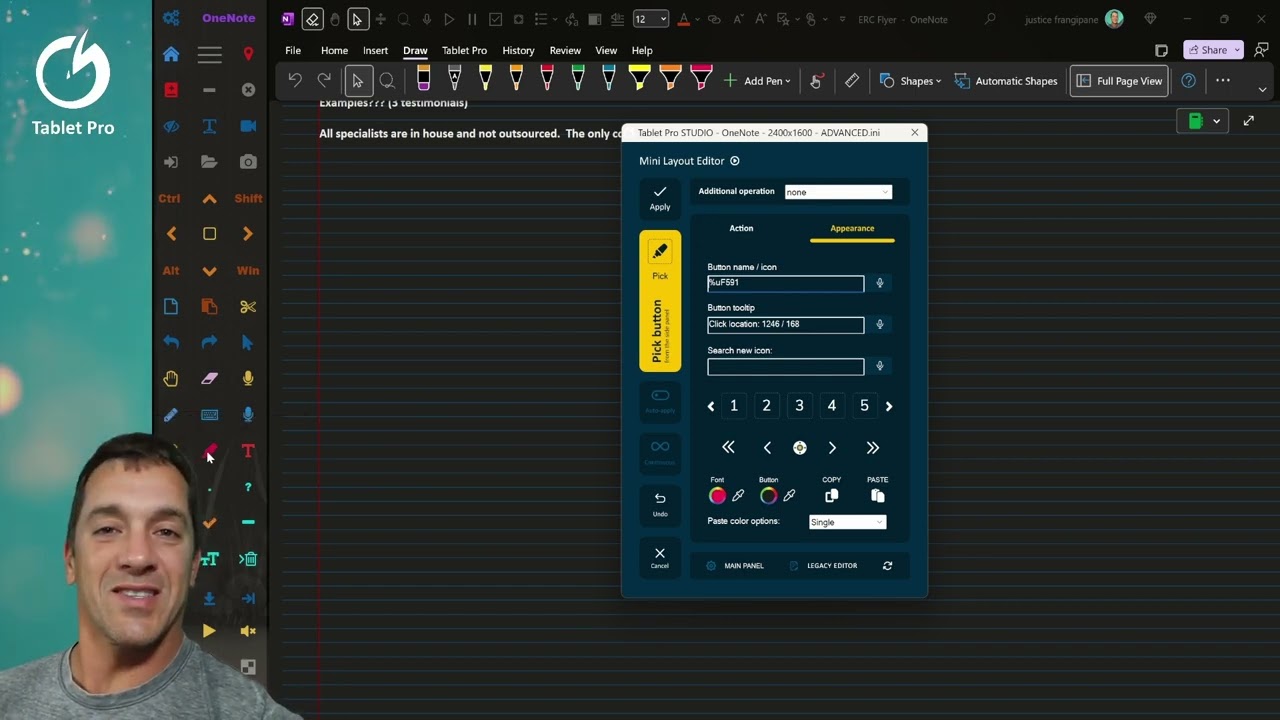Click the Tablet Pro gears settings icon

point(171,18)
